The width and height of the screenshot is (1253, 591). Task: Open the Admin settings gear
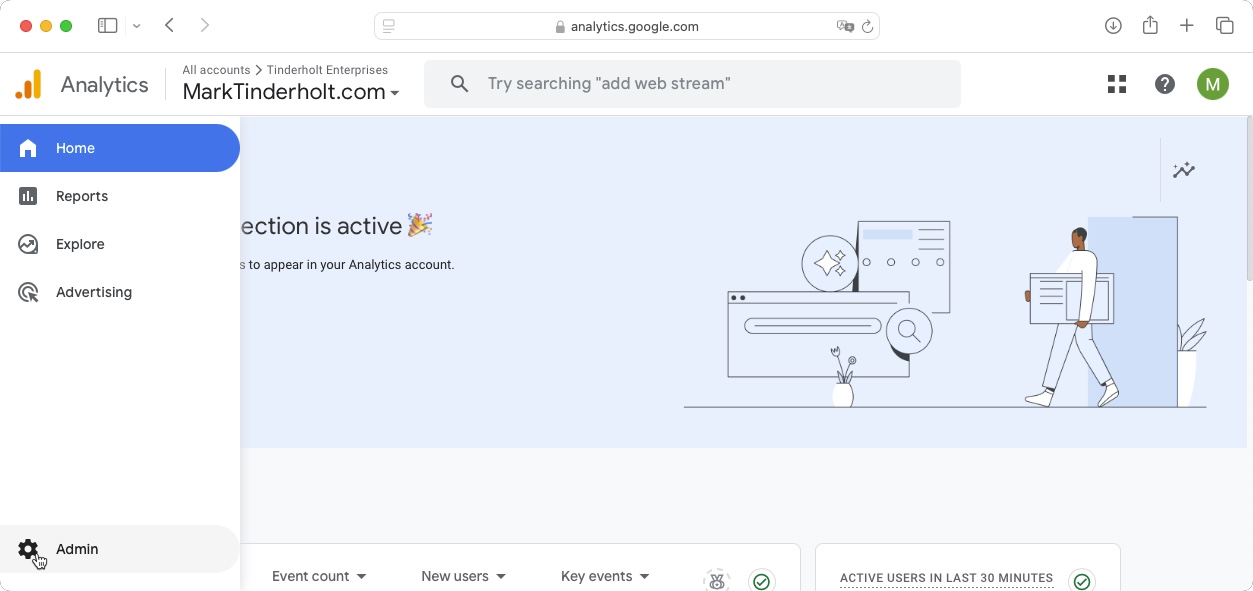point(28,549)
